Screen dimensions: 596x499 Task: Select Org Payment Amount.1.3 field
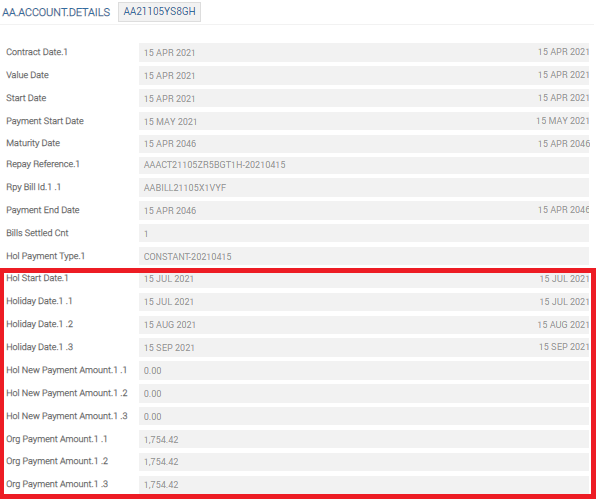[x=364, y=485]
